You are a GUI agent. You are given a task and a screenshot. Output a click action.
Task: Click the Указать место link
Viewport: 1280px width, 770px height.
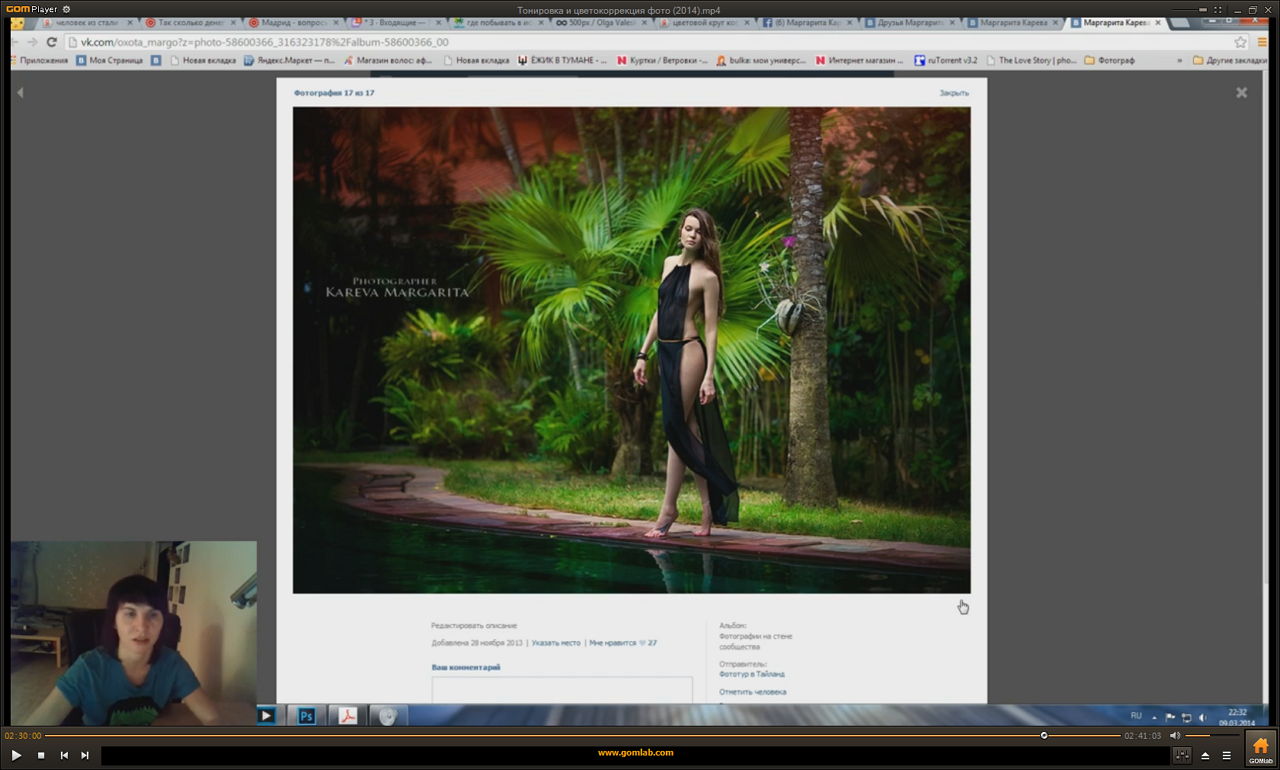click(556, 643)
